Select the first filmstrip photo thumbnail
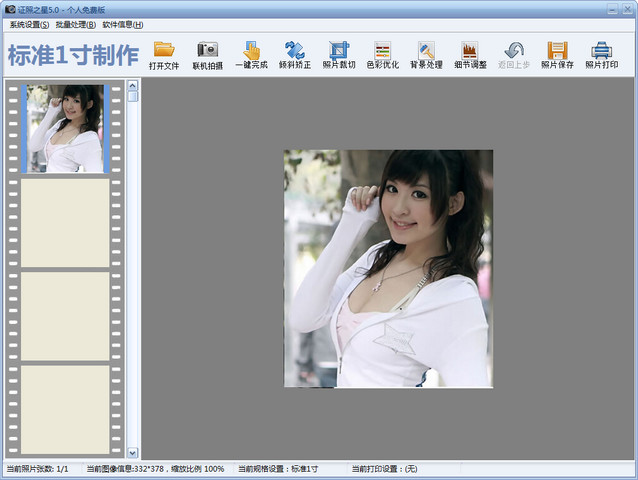This screenshot has width=638, height=480. [65, 129]
